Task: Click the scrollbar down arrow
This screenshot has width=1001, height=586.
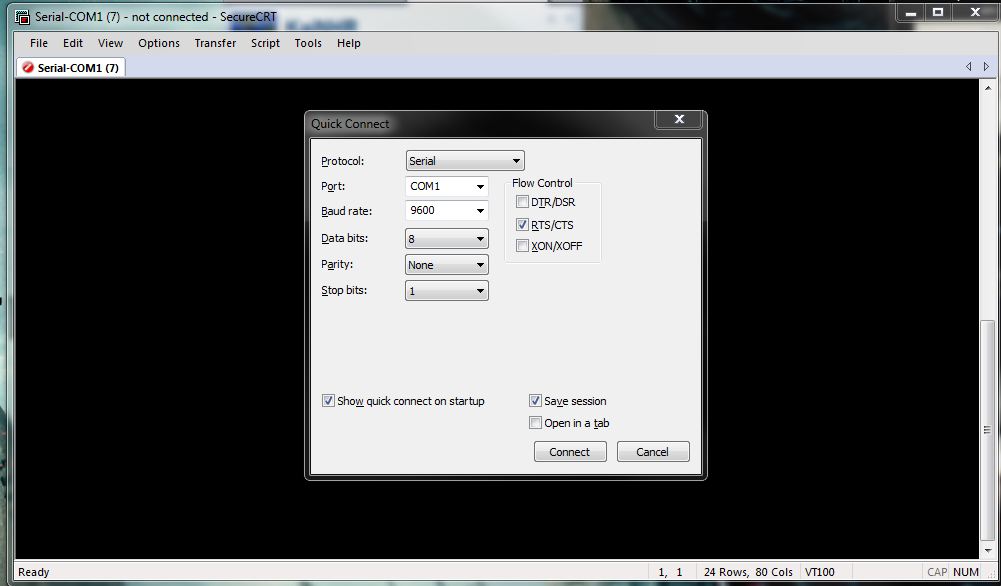Action: pos(988,550)
